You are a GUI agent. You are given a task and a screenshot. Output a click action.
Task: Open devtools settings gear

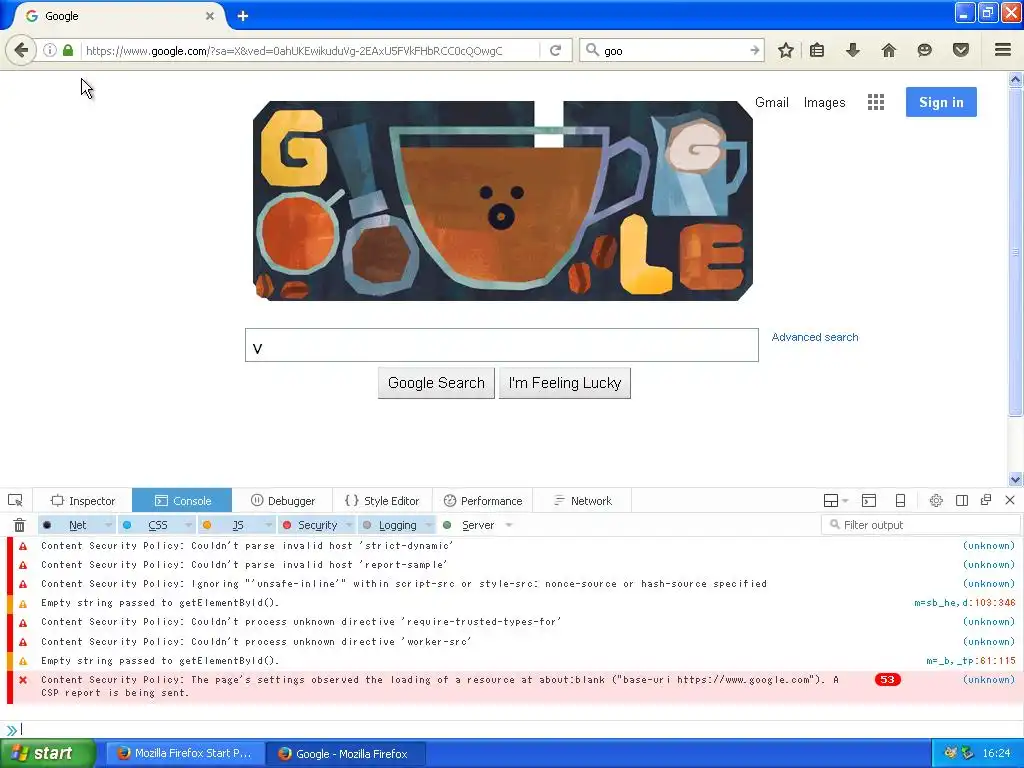tap(936, 501)
